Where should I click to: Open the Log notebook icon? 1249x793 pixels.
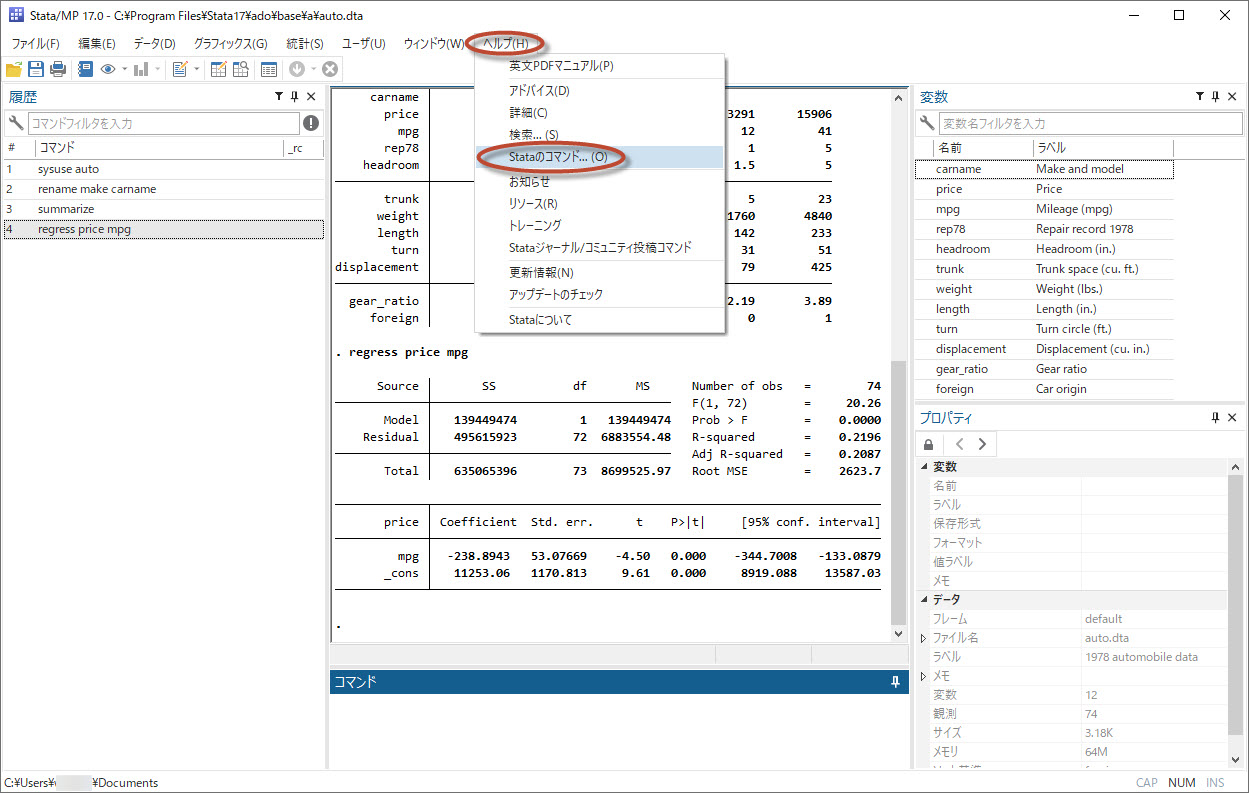point(85,69)
